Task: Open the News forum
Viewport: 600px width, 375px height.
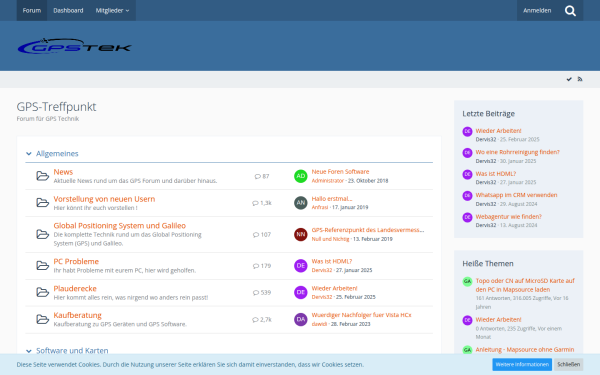Action: coord(63,172)
